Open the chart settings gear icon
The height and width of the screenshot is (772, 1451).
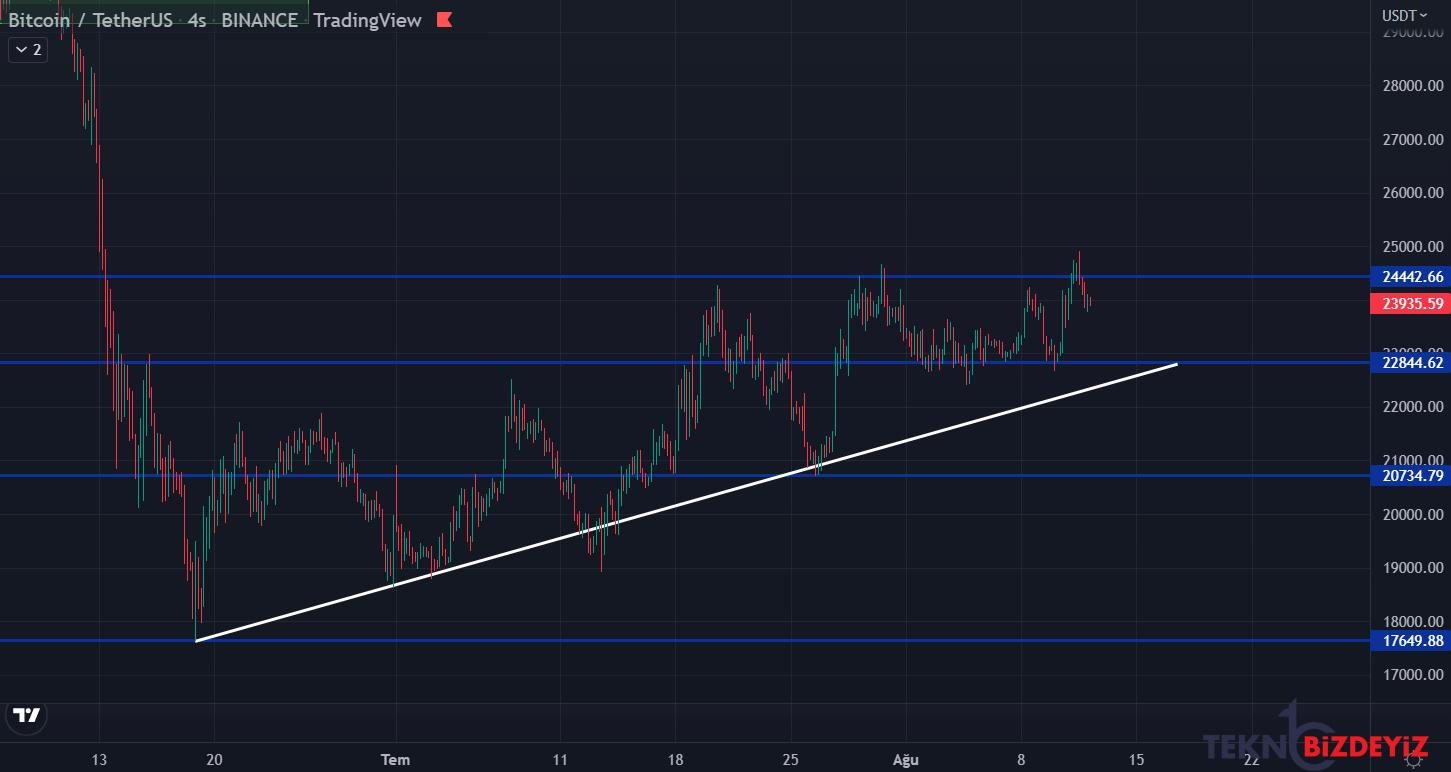point(1413,761)
